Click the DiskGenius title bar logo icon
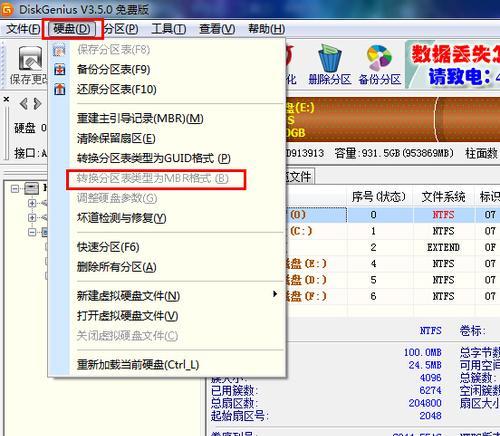Image resolution: width=500 pixels, height=436 pixels. point(7,10)
